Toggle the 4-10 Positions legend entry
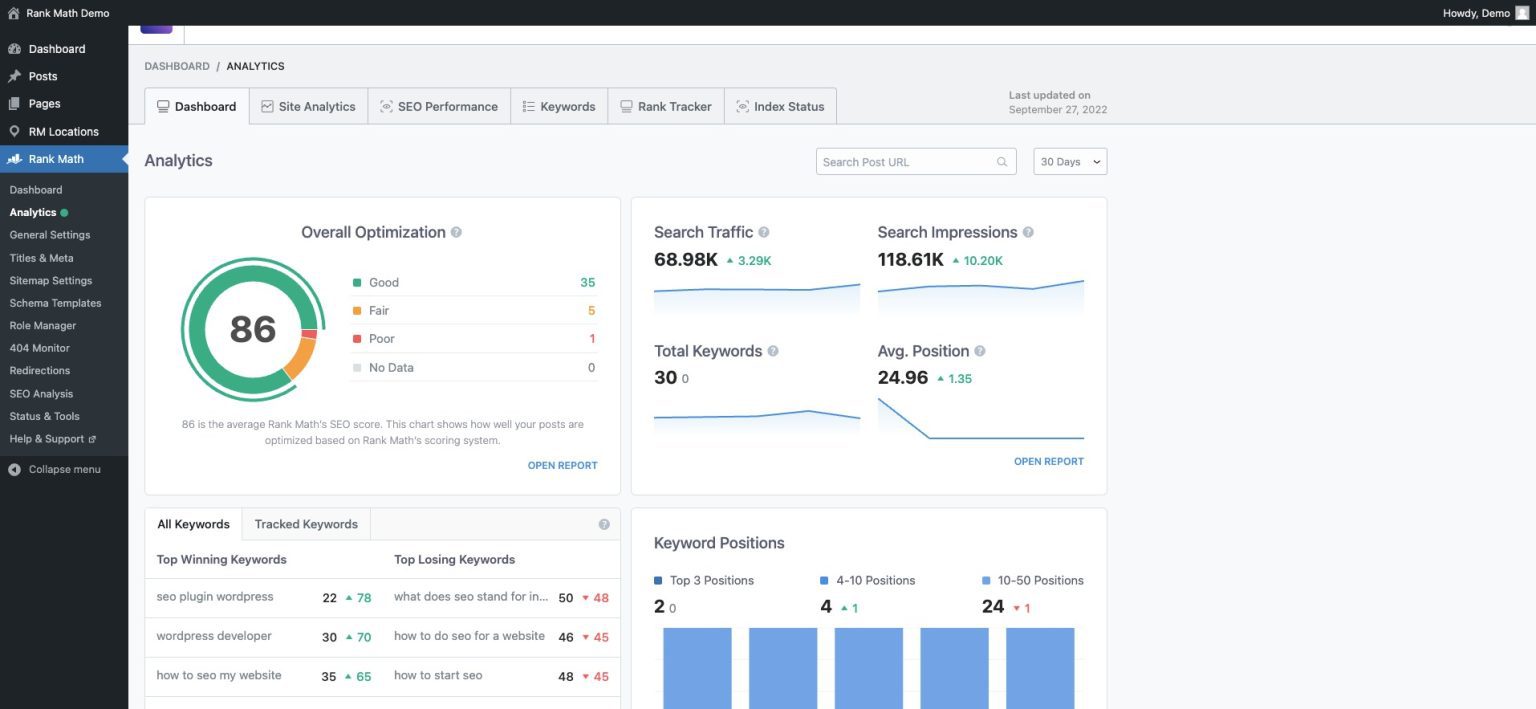Viewport: 1536px width, 709px height. [867, 580]
